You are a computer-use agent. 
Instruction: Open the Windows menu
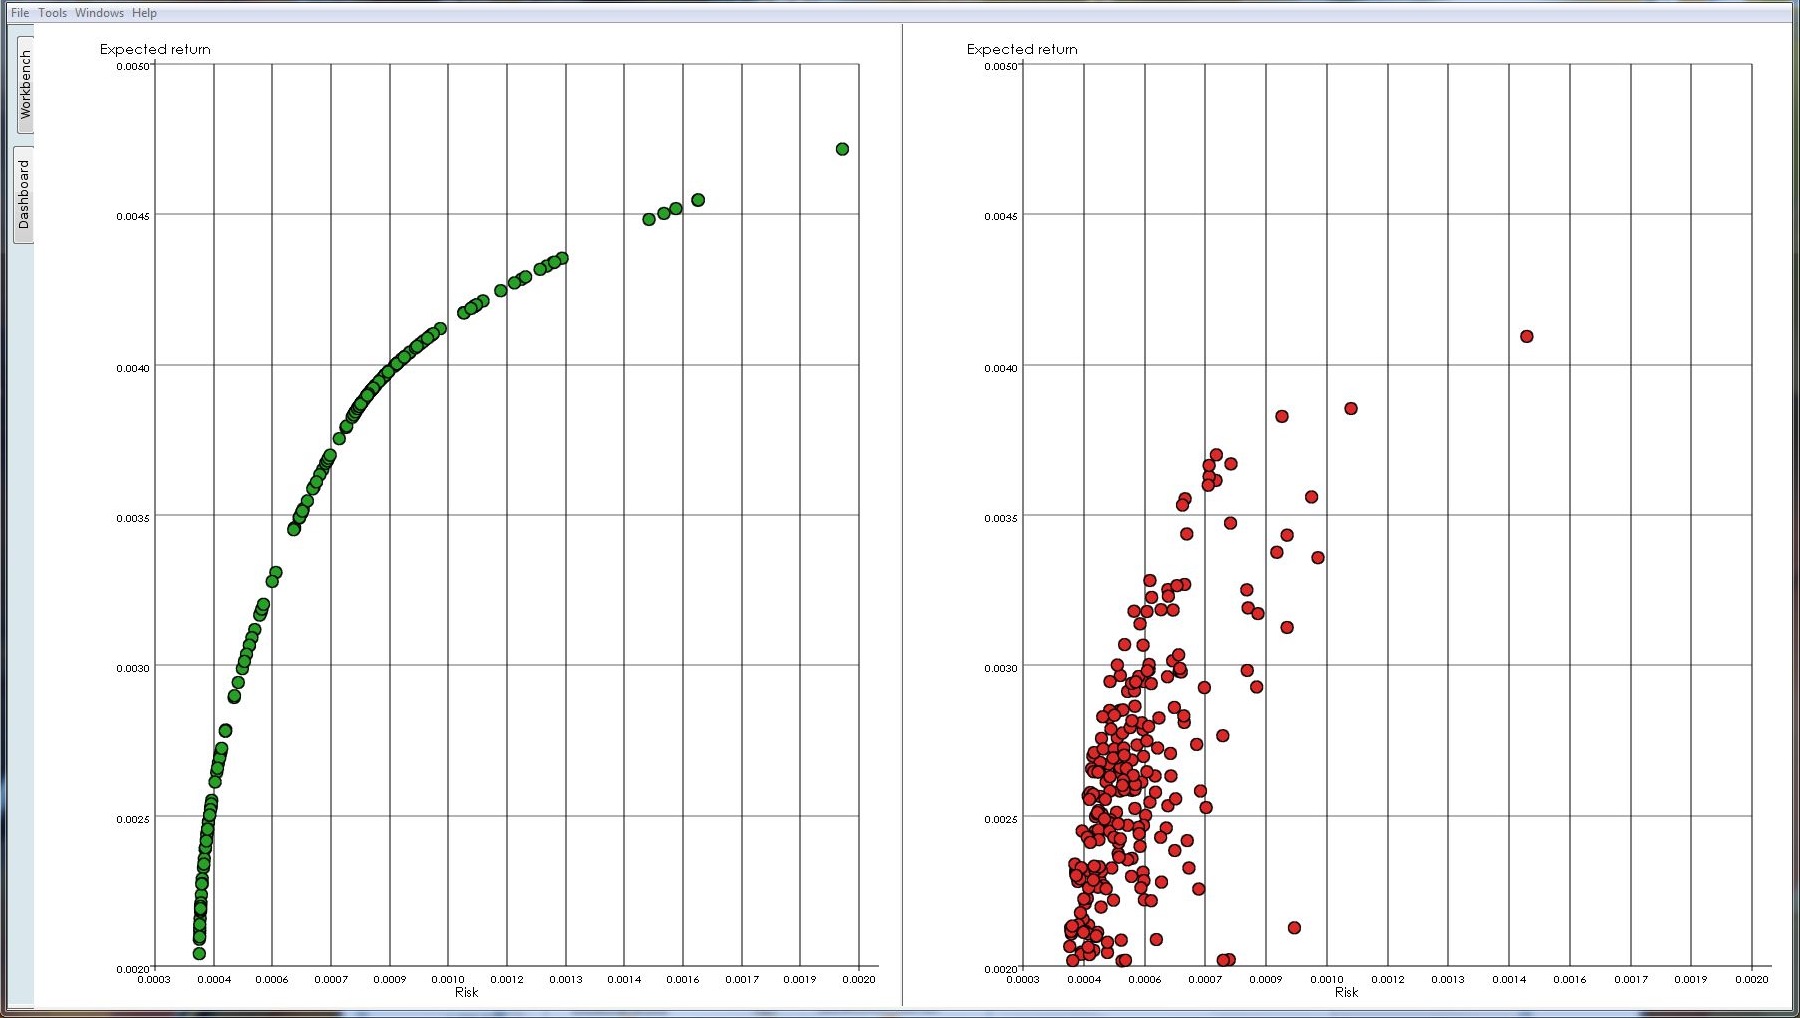[x=99, y=13]
